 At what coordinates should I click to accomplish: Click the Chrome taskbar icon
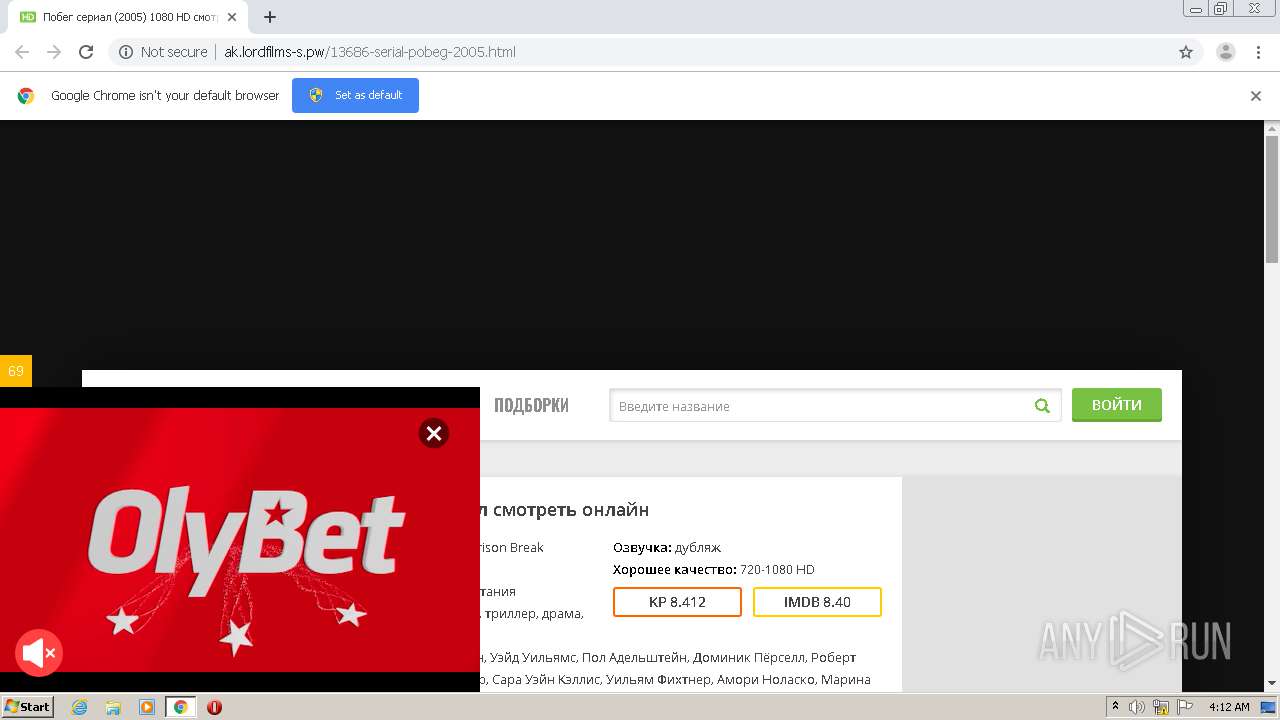pos(181,707)
